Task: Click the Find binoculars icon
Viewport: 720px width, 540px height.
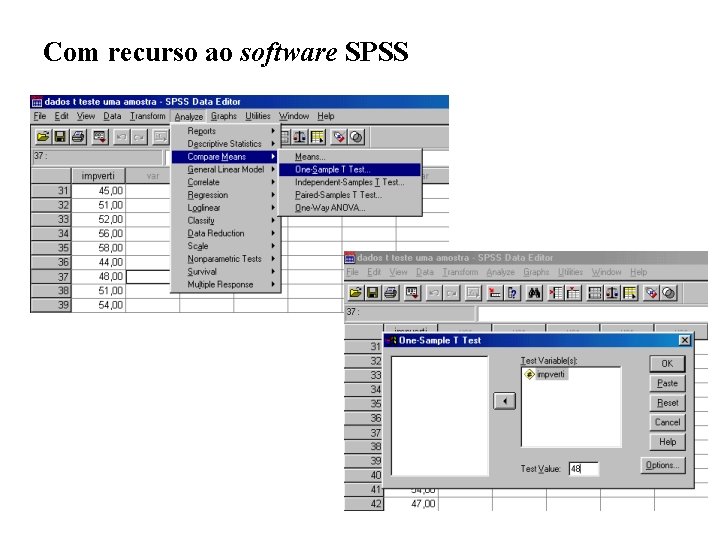Action: click(x=534, y=292)
